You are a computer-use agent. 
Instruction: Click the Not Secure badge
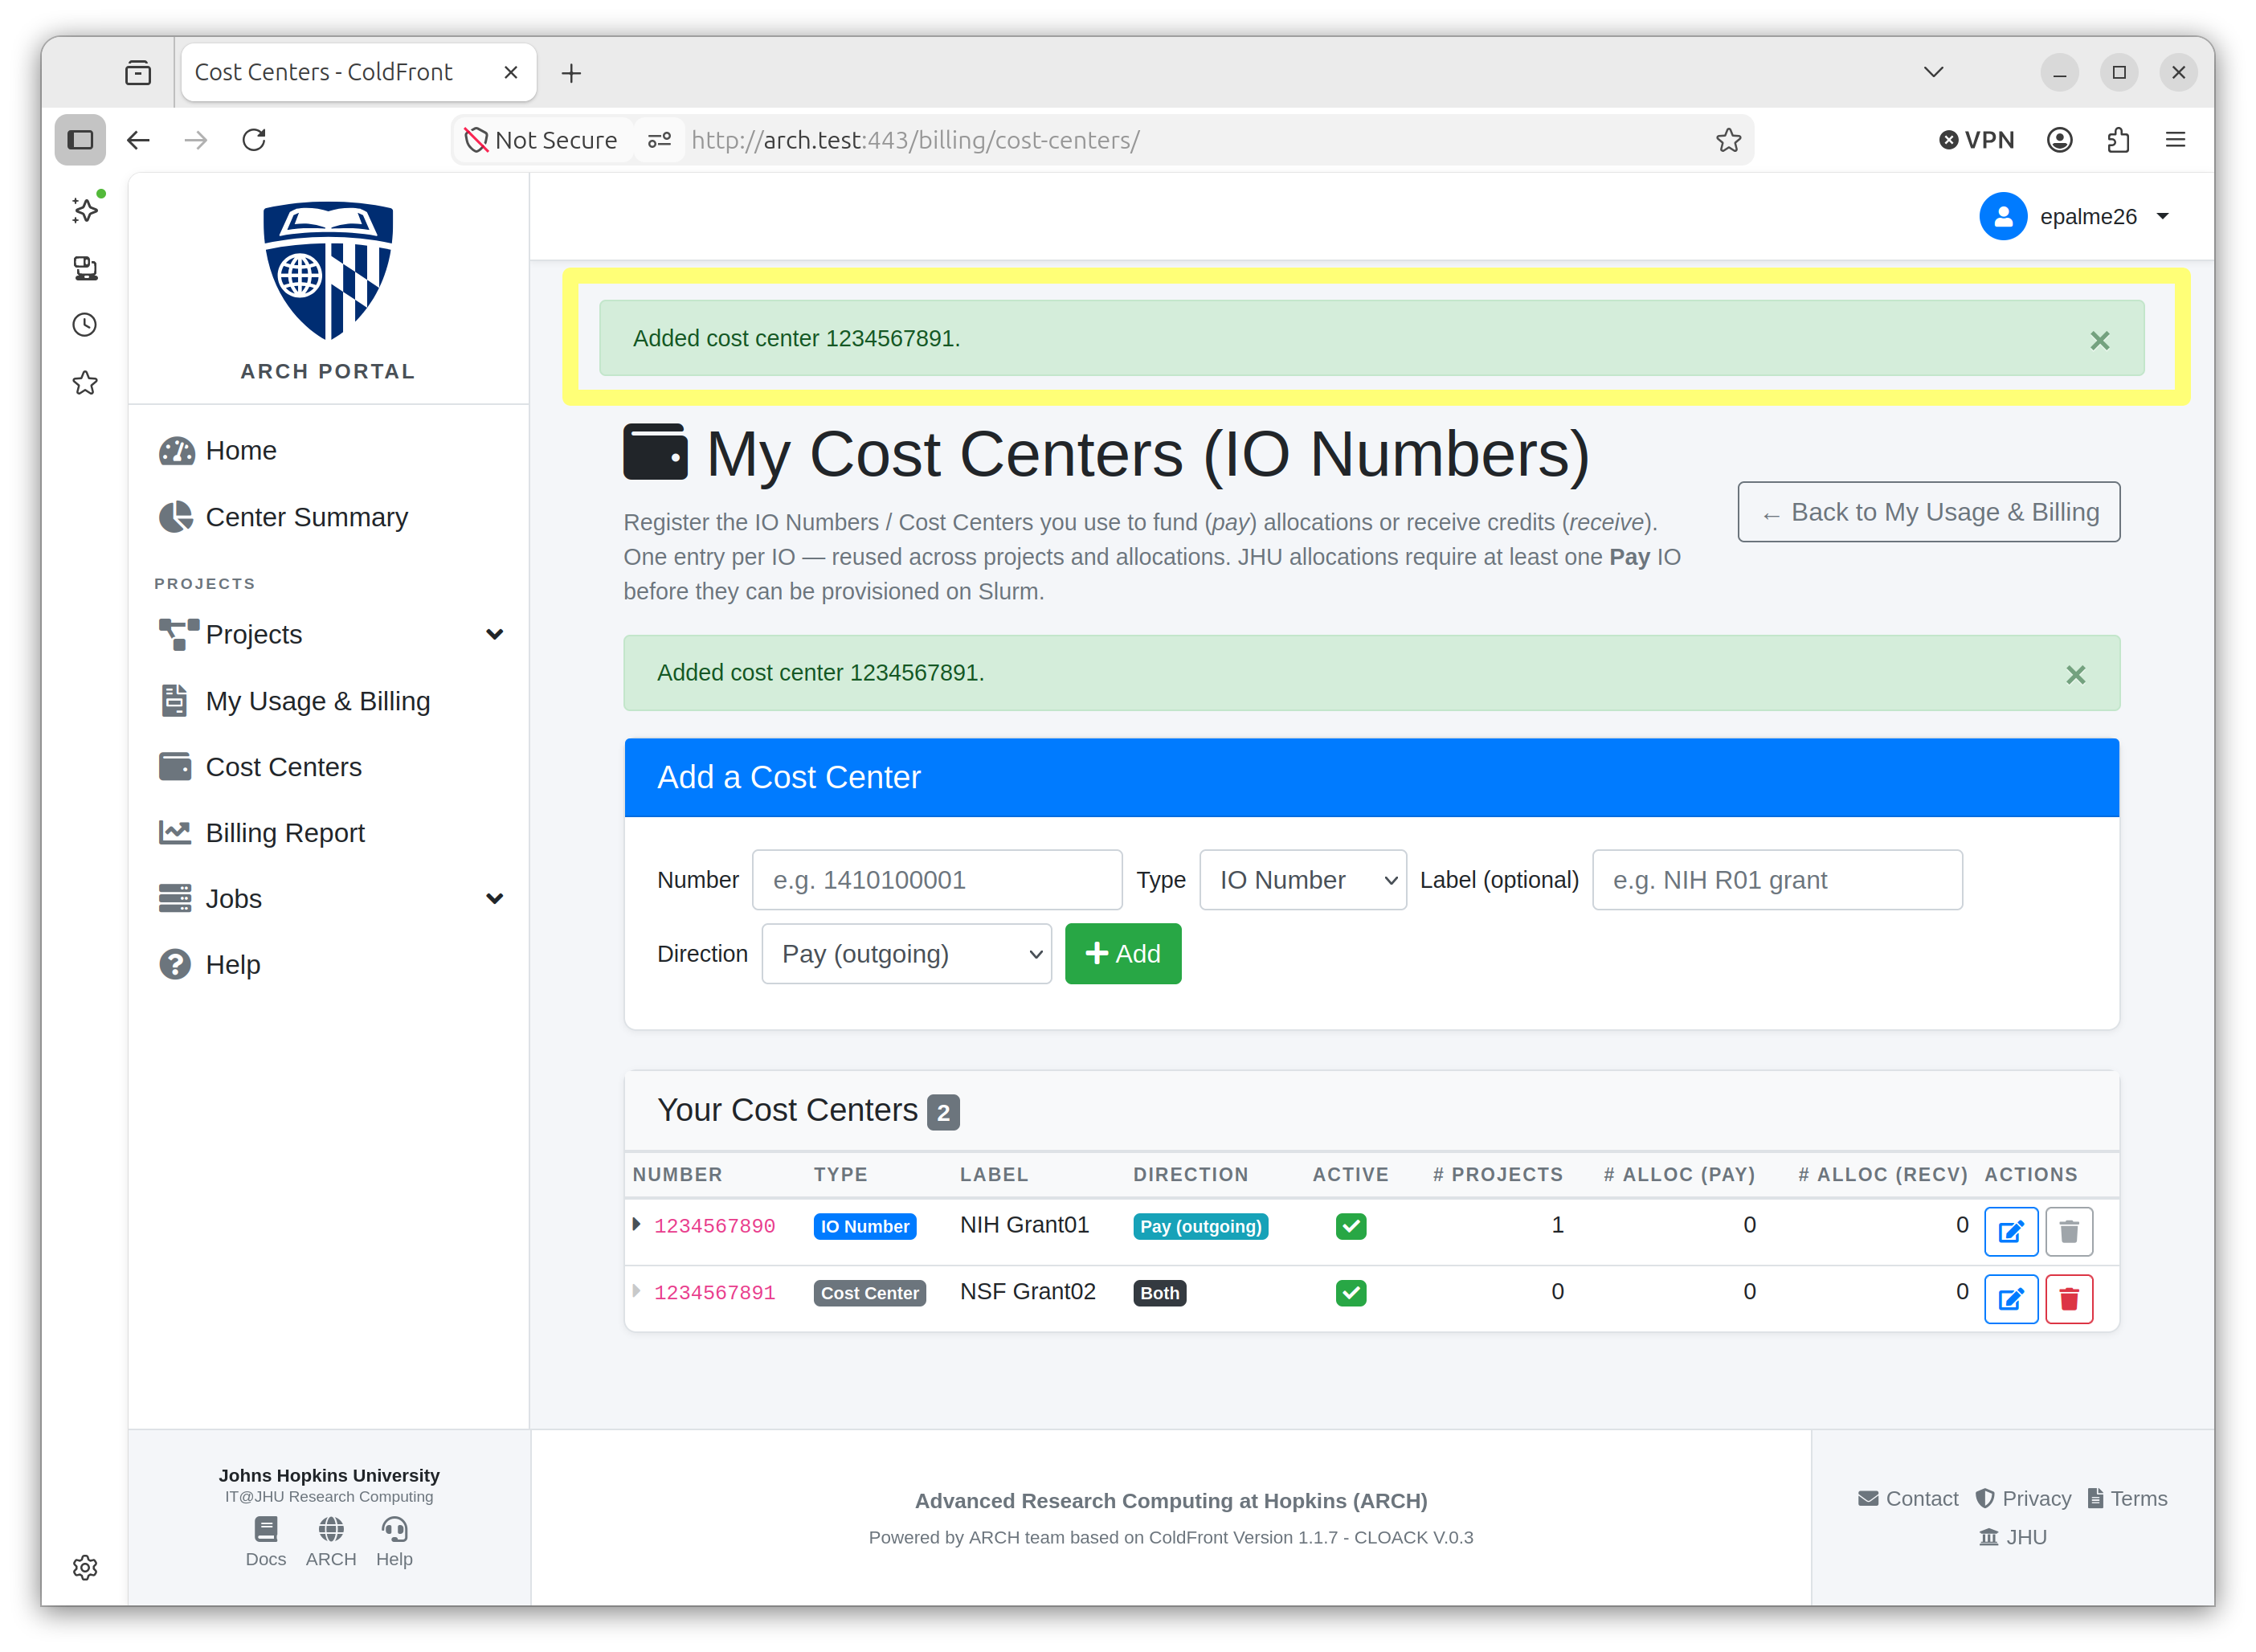541,140
